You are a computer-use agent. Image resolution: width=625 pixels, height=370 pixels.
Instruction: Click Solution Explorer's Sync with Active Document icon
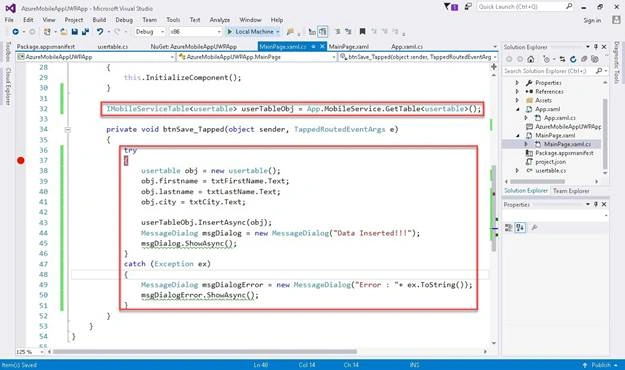coord(562,59)
